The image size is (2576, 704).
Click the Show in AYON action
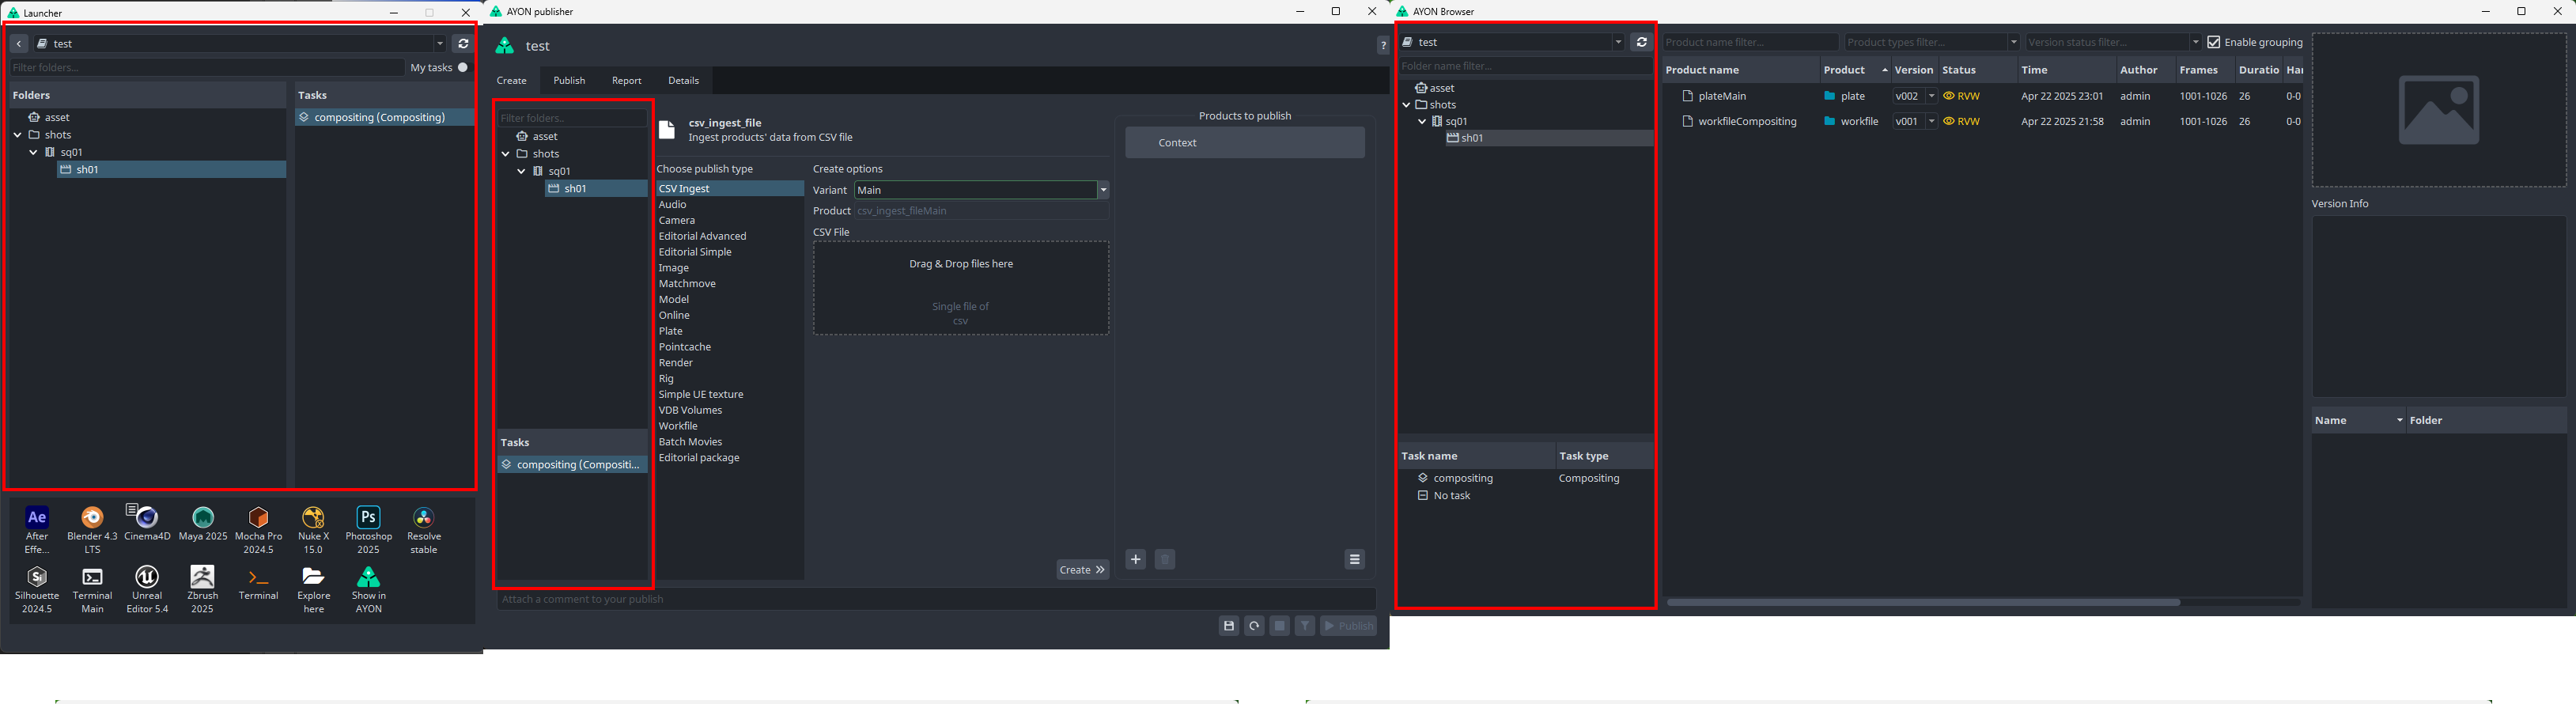point(369,577)
